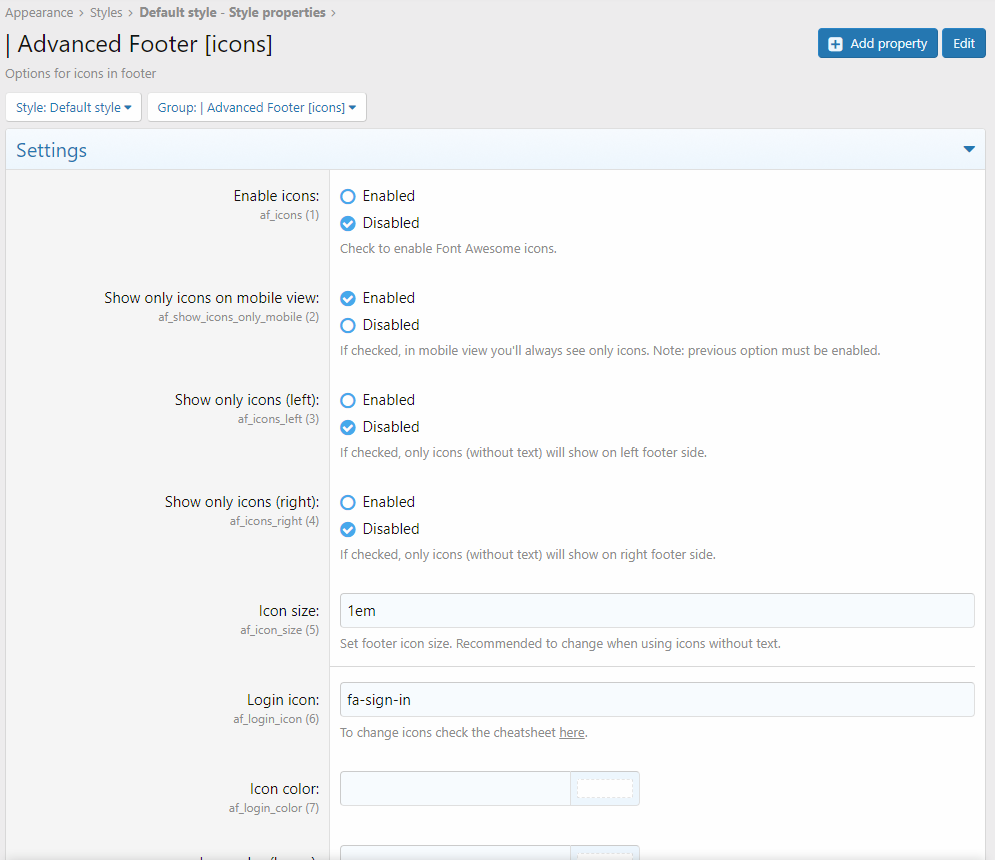The image size is (995, 860).
Task: Click the Icon color swatch
Action: (x=604, y=789)
